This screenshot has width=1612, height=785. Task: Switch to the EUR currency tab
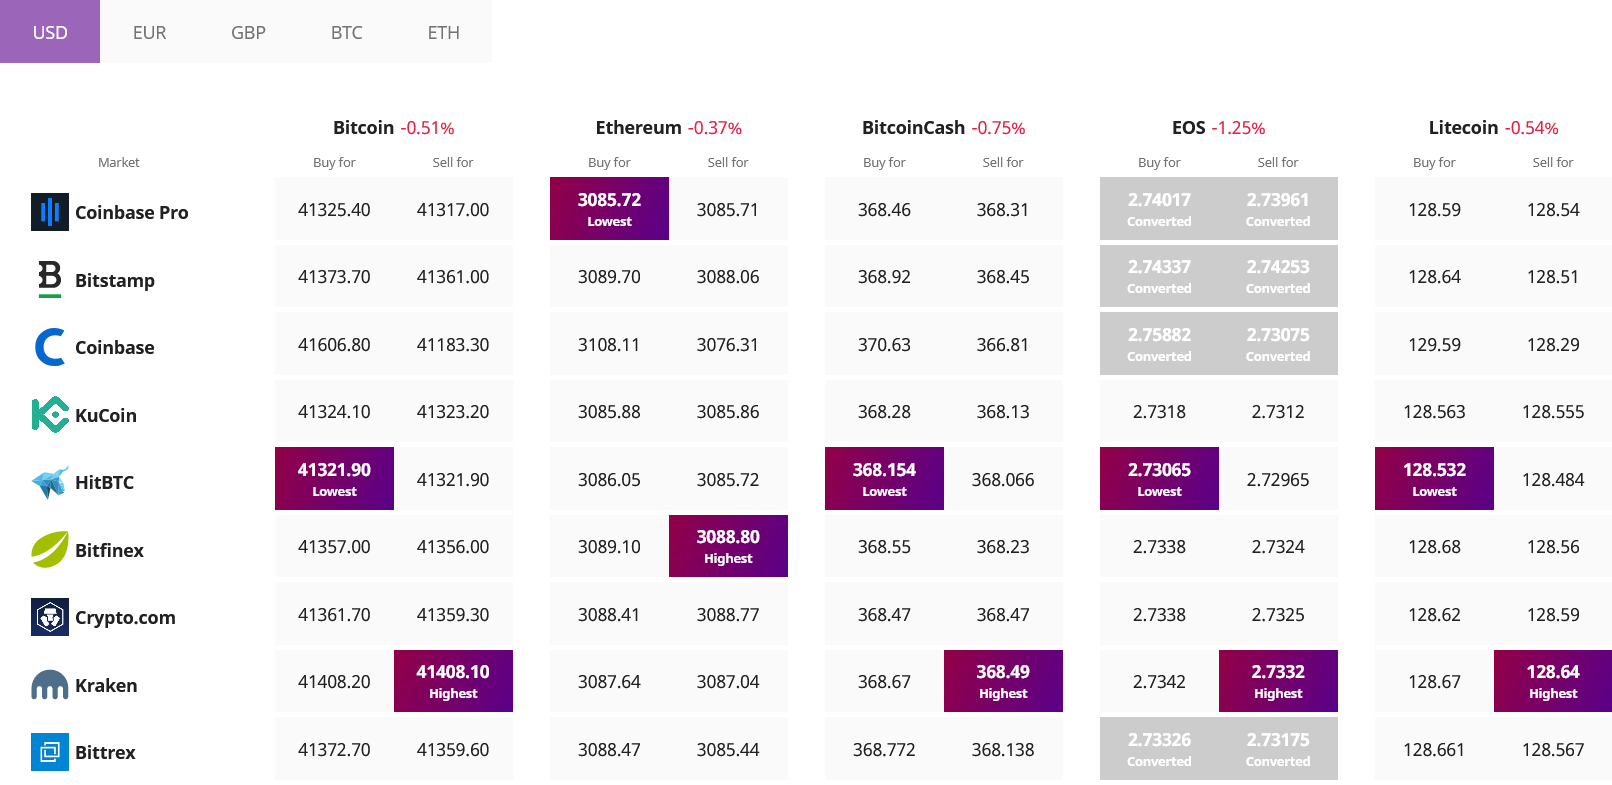(149, 32)
